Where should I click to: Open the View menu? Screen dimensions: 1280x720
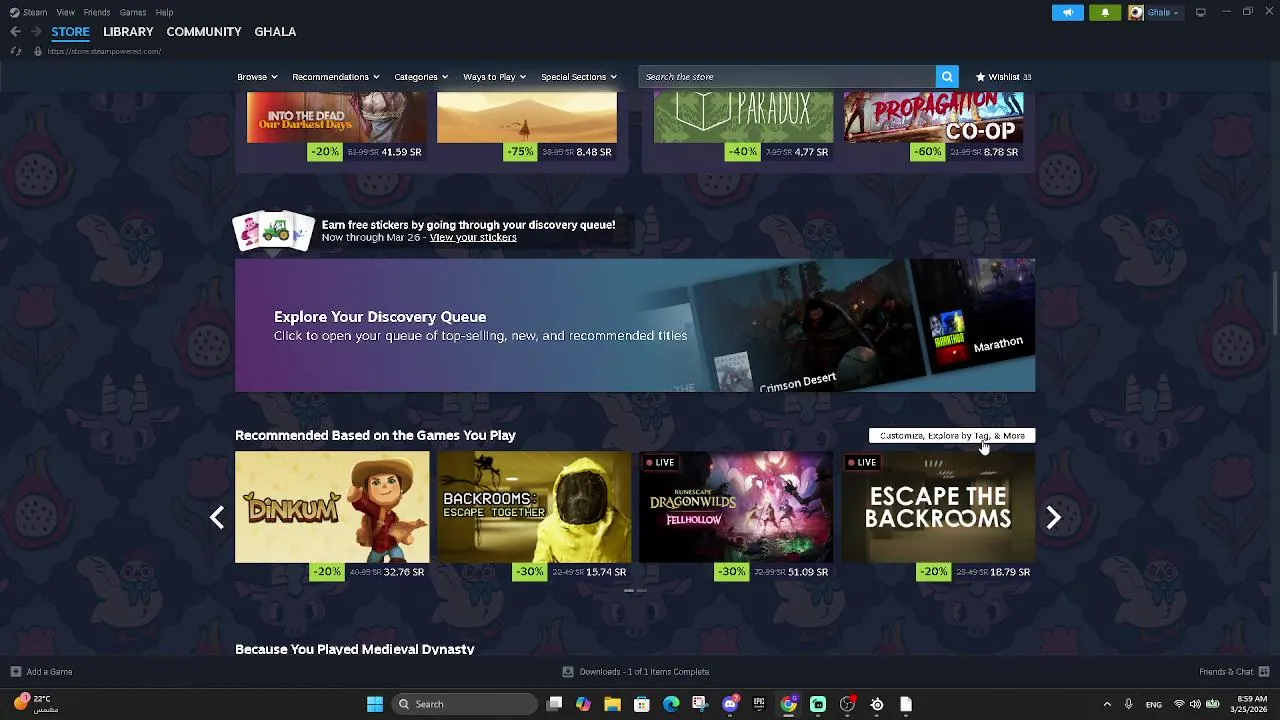[65, 12]
